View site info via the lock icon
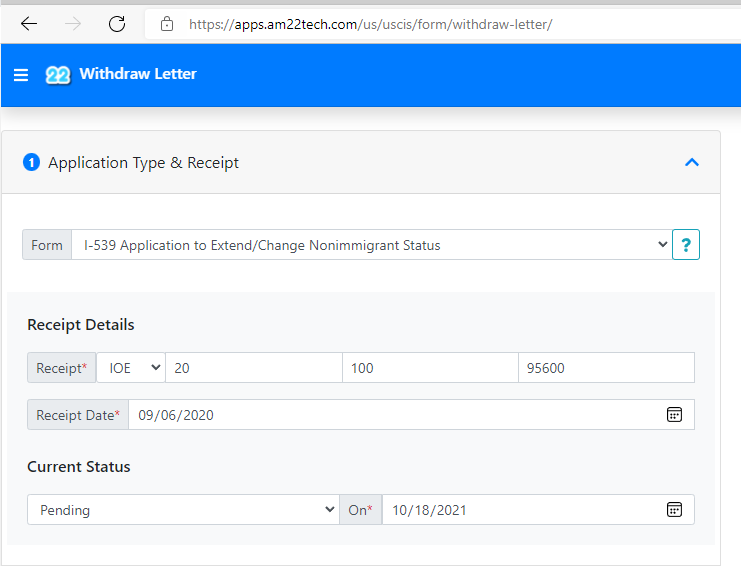Image resolution: width=741 pixels, height=566 pixels. (167, 24)
